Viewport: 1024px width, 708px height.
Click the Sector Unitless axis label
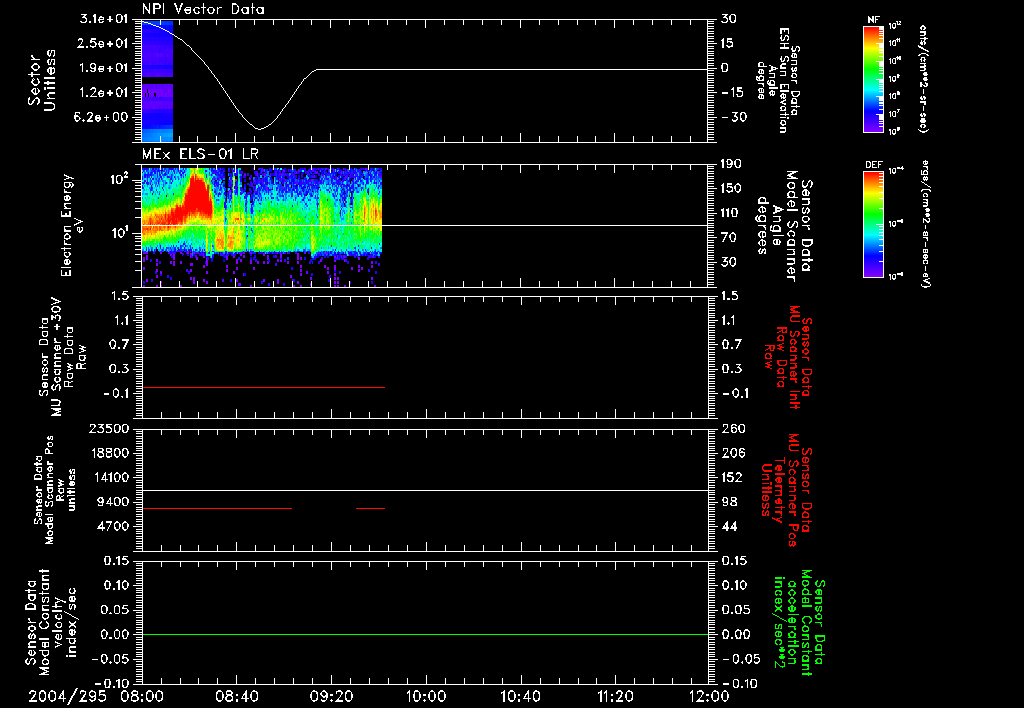click(x=42, y=80)
